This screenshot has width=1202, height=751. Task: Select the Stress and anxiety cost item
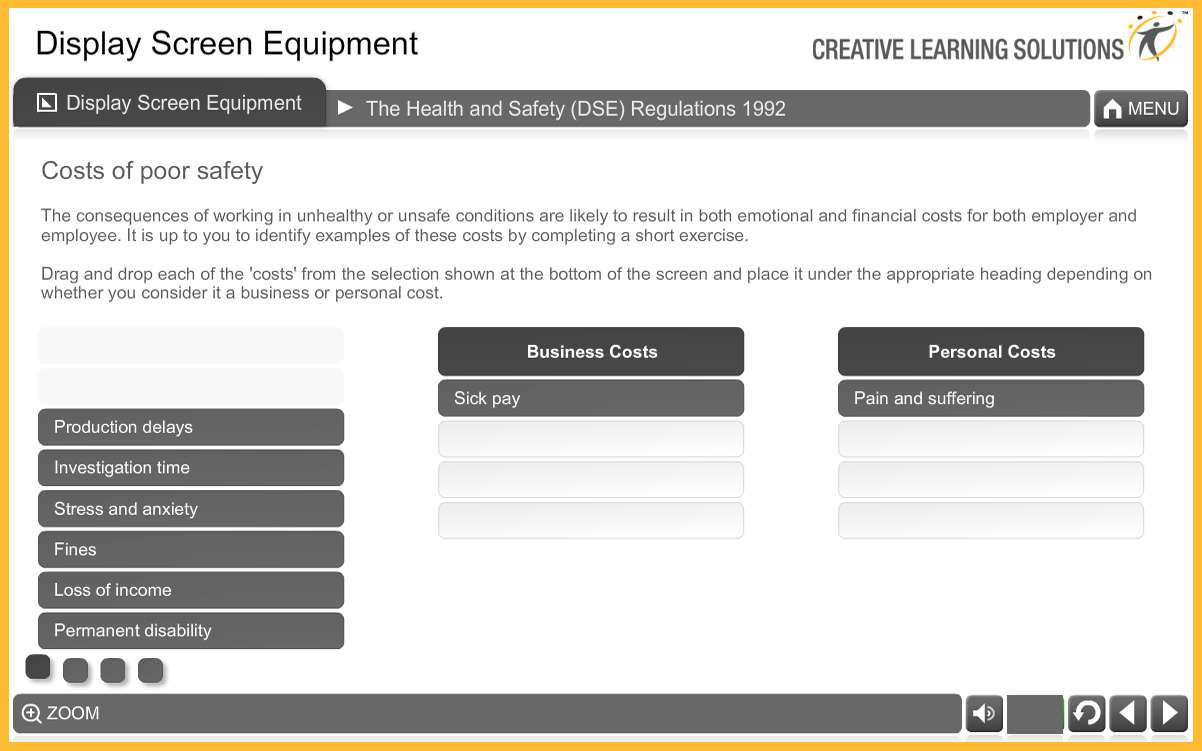pyautogui.click(x=191, y=508)
